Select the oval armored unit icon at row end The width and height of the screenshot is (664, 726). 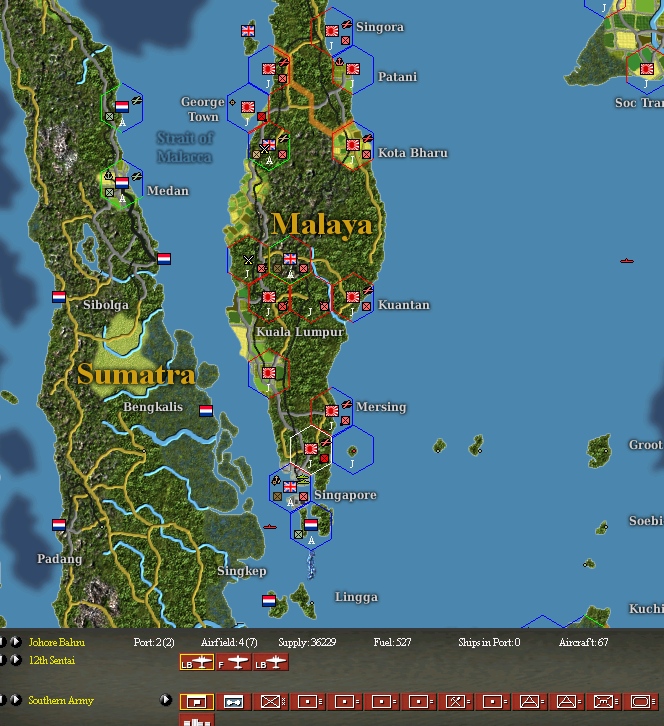[x=641, y=701]
